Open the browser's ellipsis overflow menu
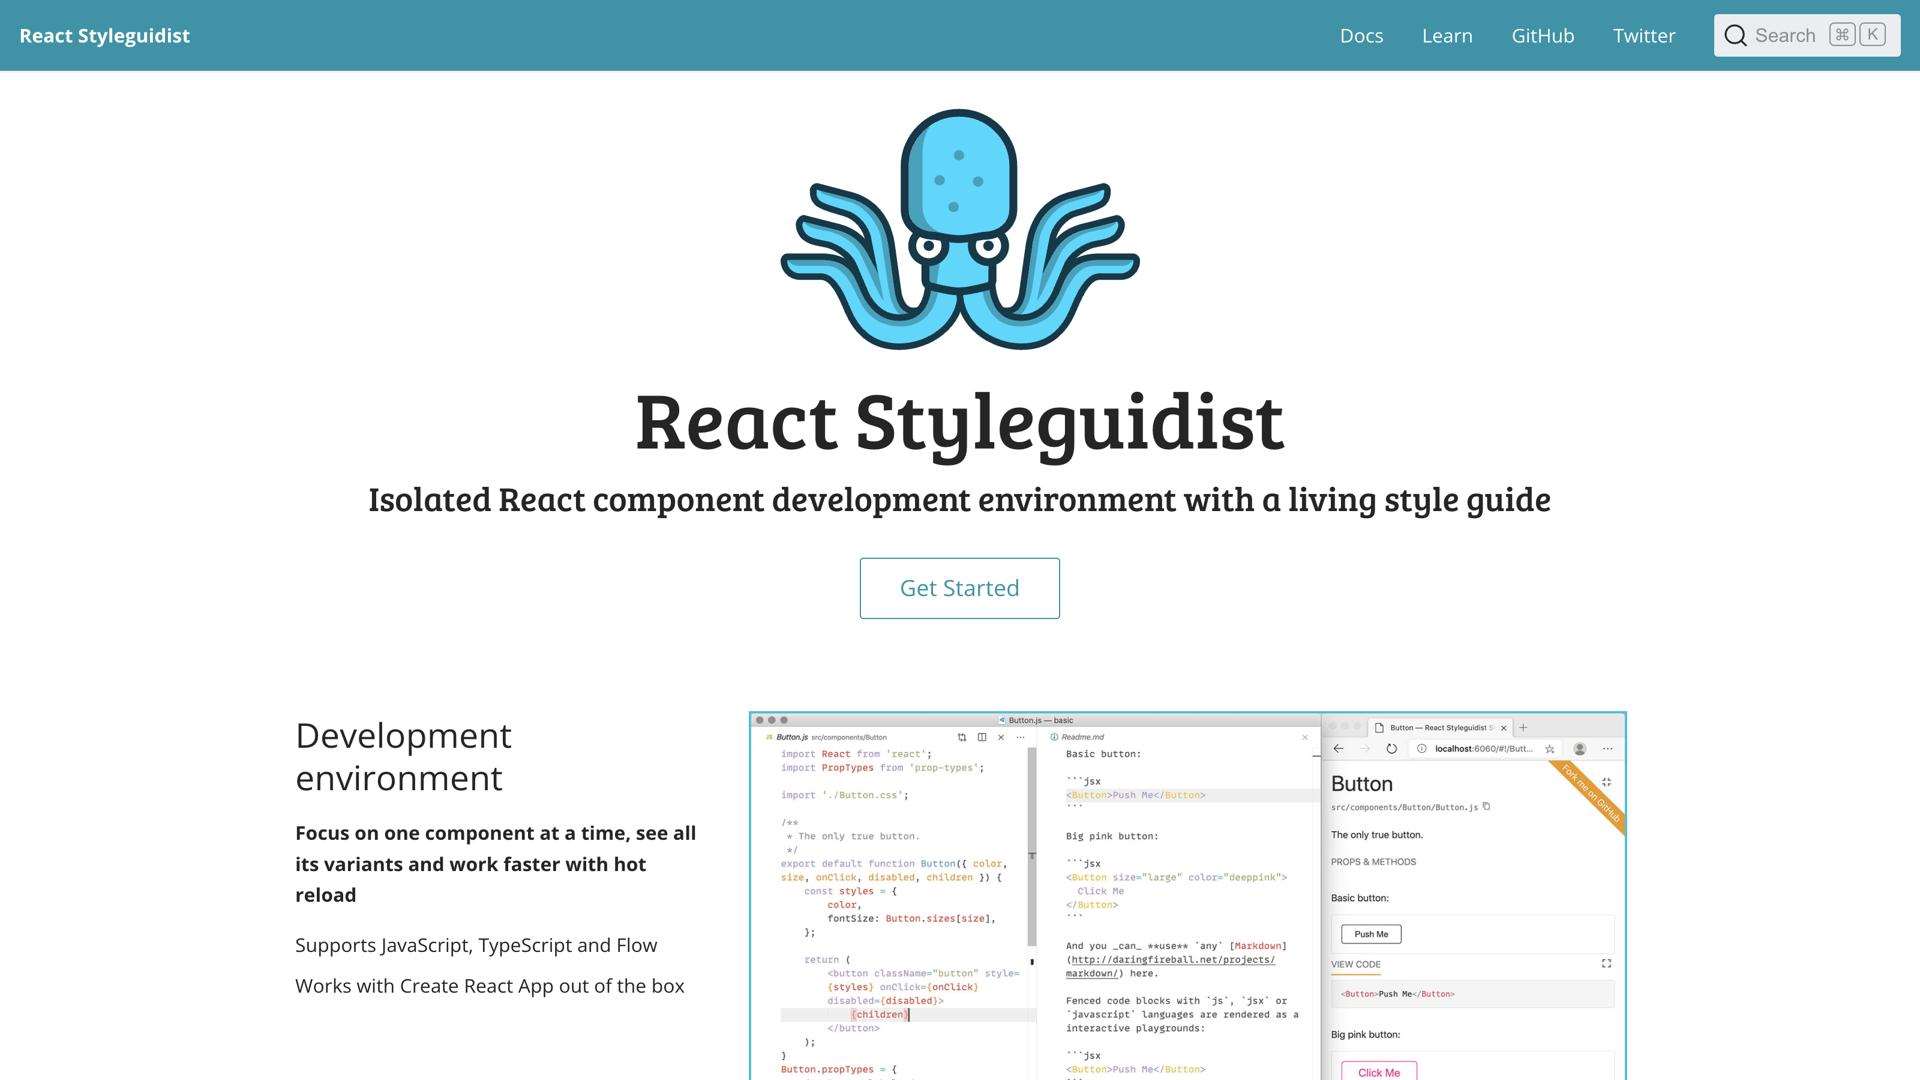 1607,748
